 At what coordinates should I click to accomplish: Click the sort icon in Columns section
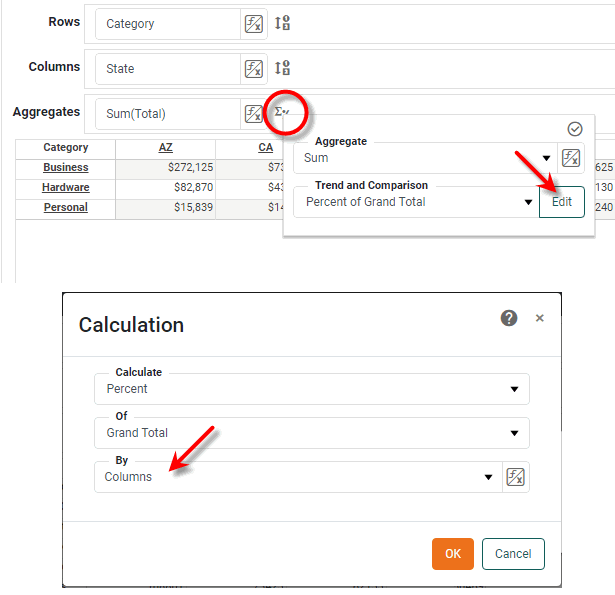(x=283, y=69)
